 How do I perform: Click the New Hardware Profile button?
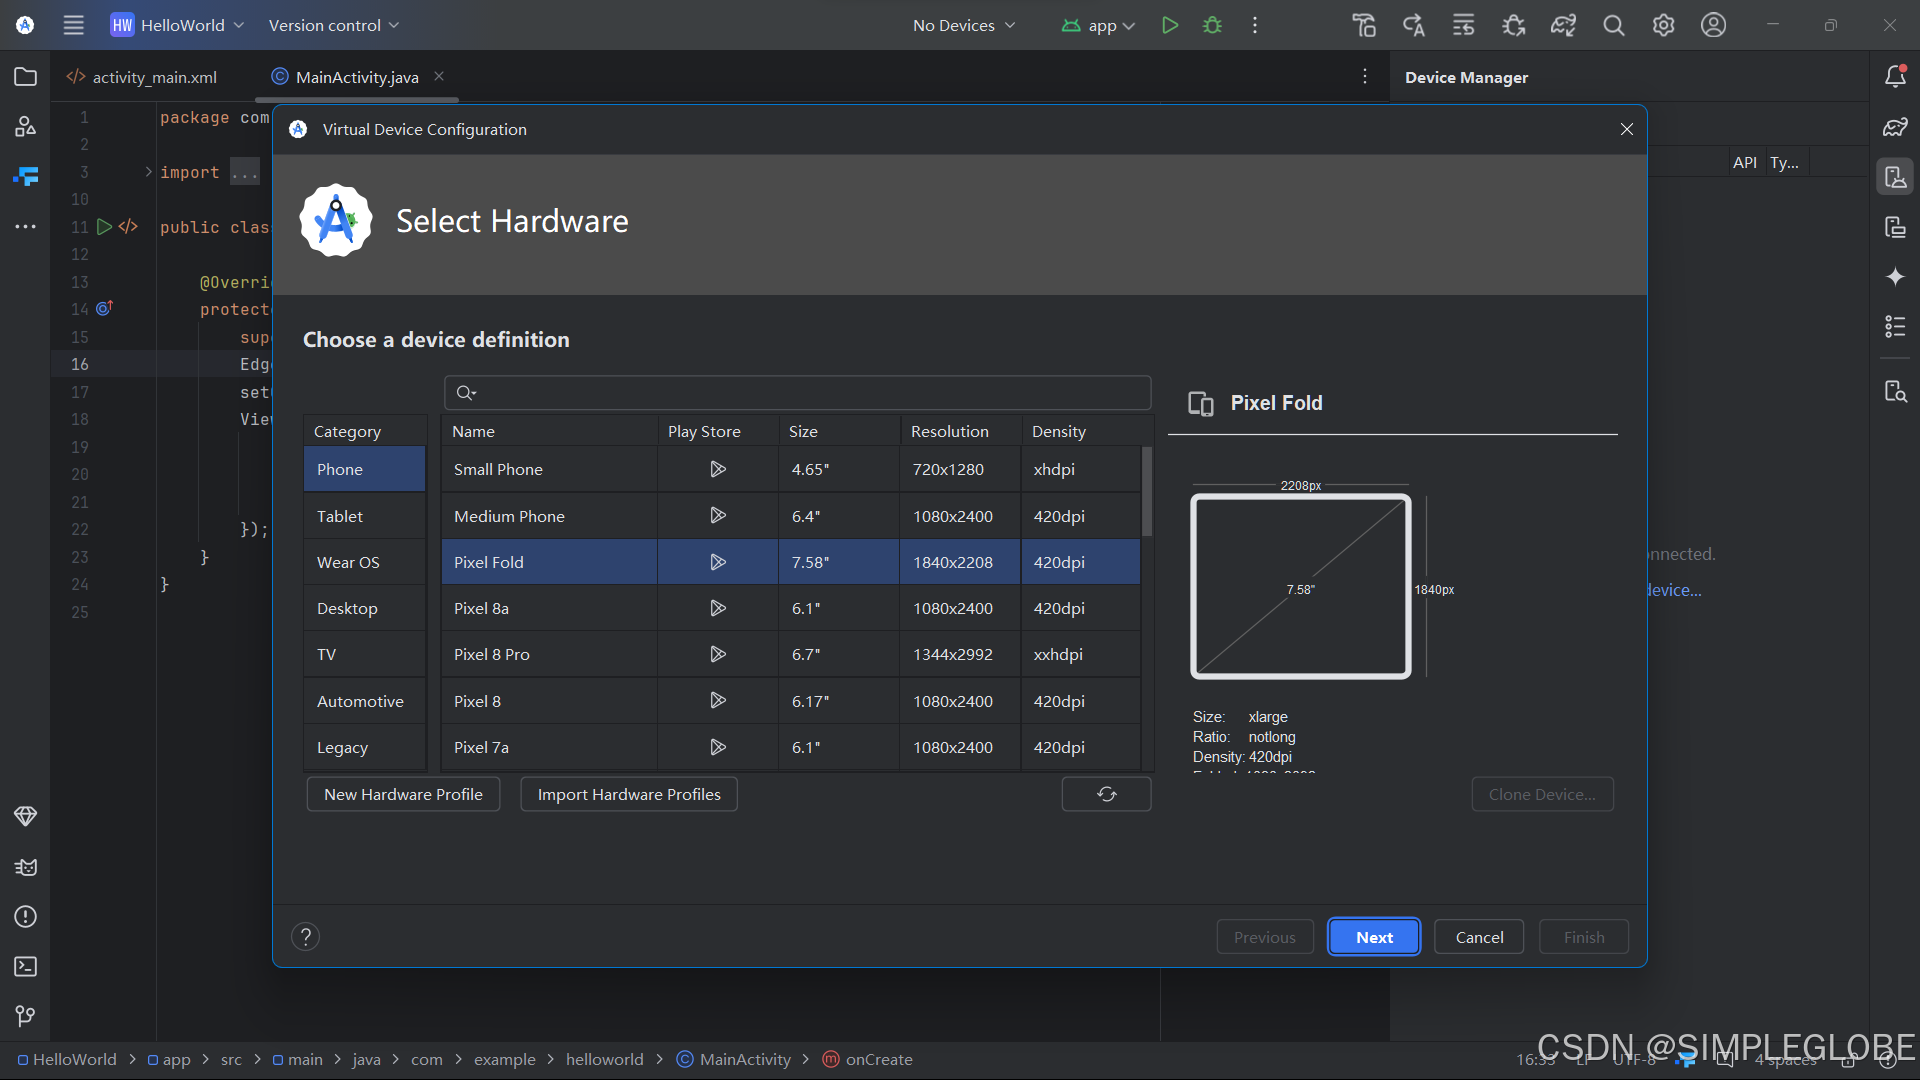point(403,794)
